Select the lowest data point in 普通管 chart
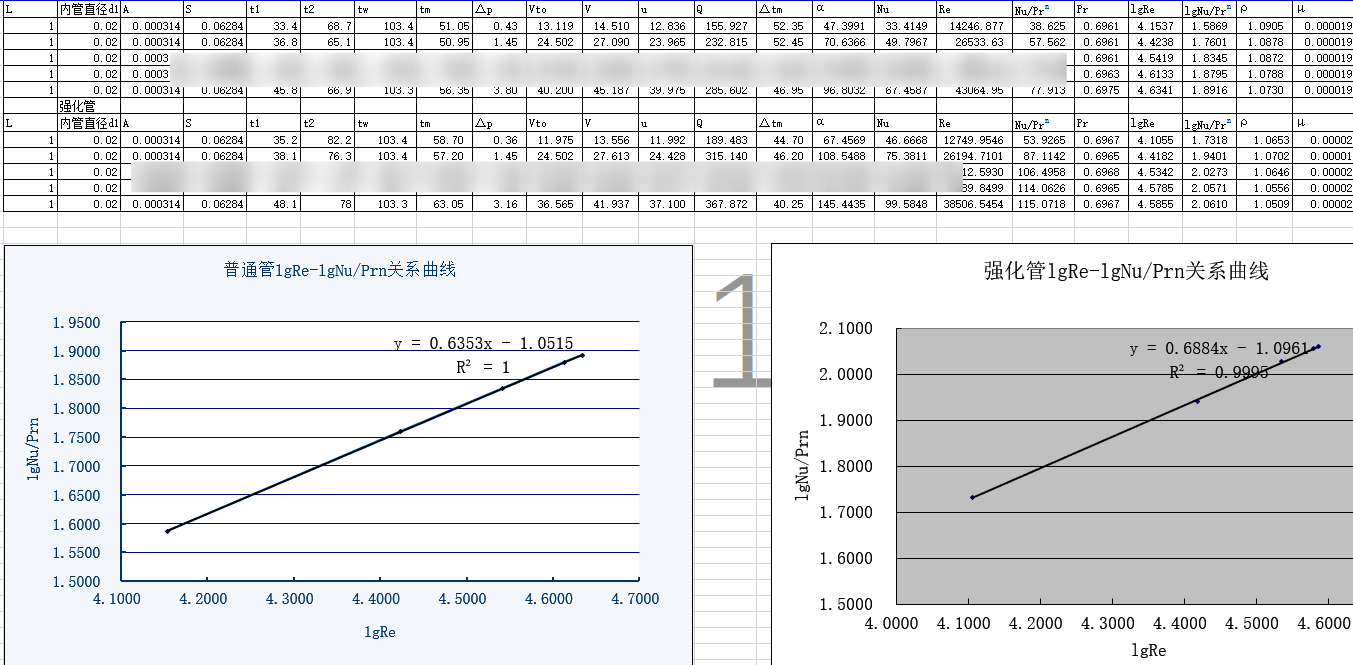1353x665 pixels. [x=167, y=531]
